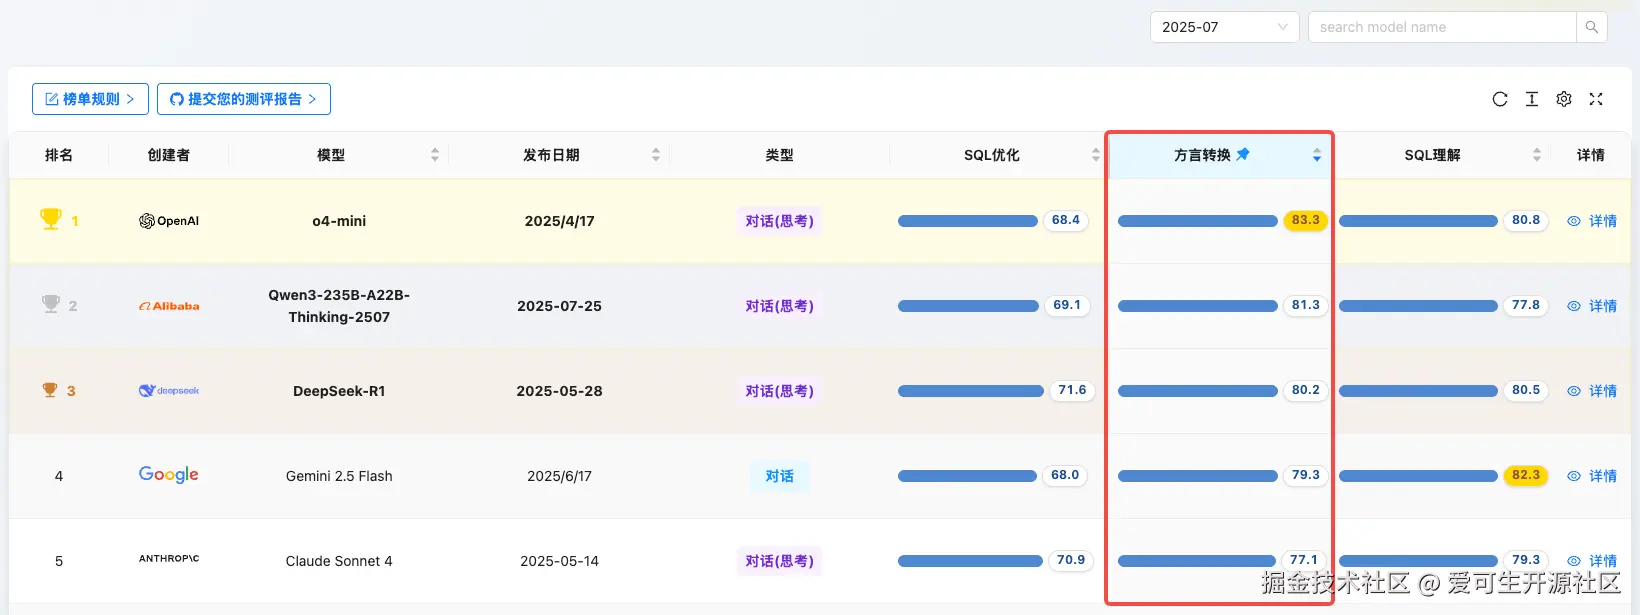Image resolution: width=1640 pixels, height=615 pixels.
Task: Click the bronze trophy in the DeepSeek-R1 row
Action: click(x=50, y=390)
